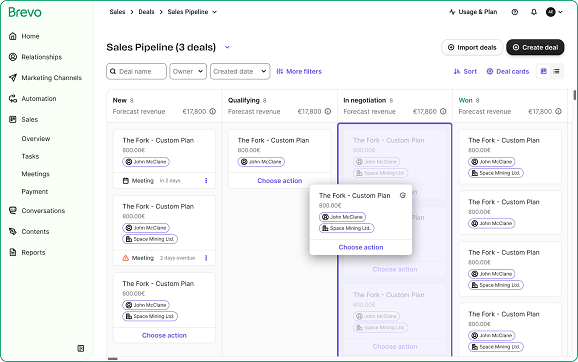The width and height of the screenshot is (578, 362).
Task: Open the notifications bell
Action: pos(534,12)
